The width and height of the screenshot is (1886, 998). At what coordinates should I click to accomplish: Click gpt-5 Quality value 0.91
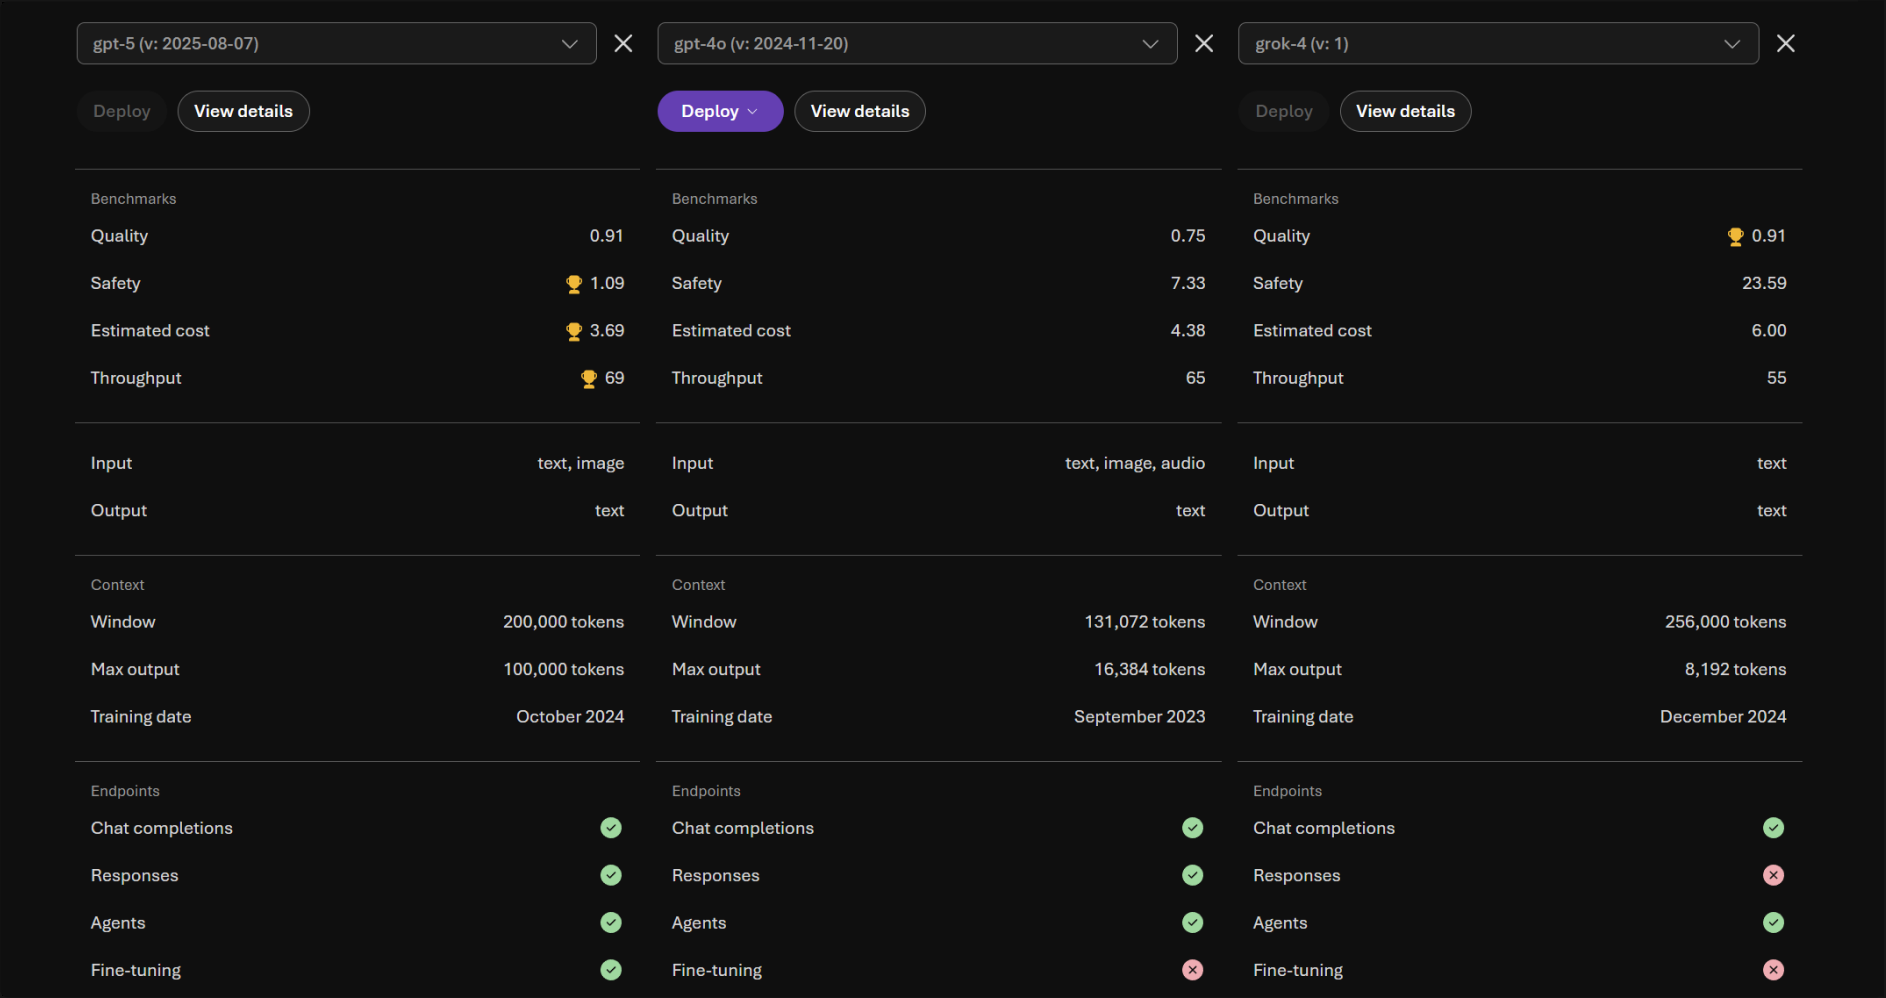click(606, 236)
